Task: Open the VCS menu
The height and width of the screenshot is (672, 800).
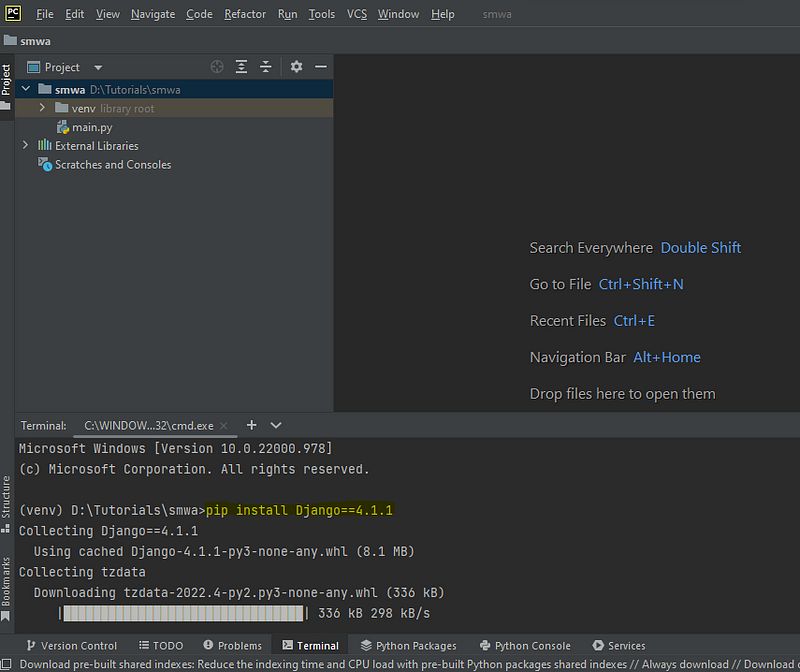Action: (x=357, y=14)
